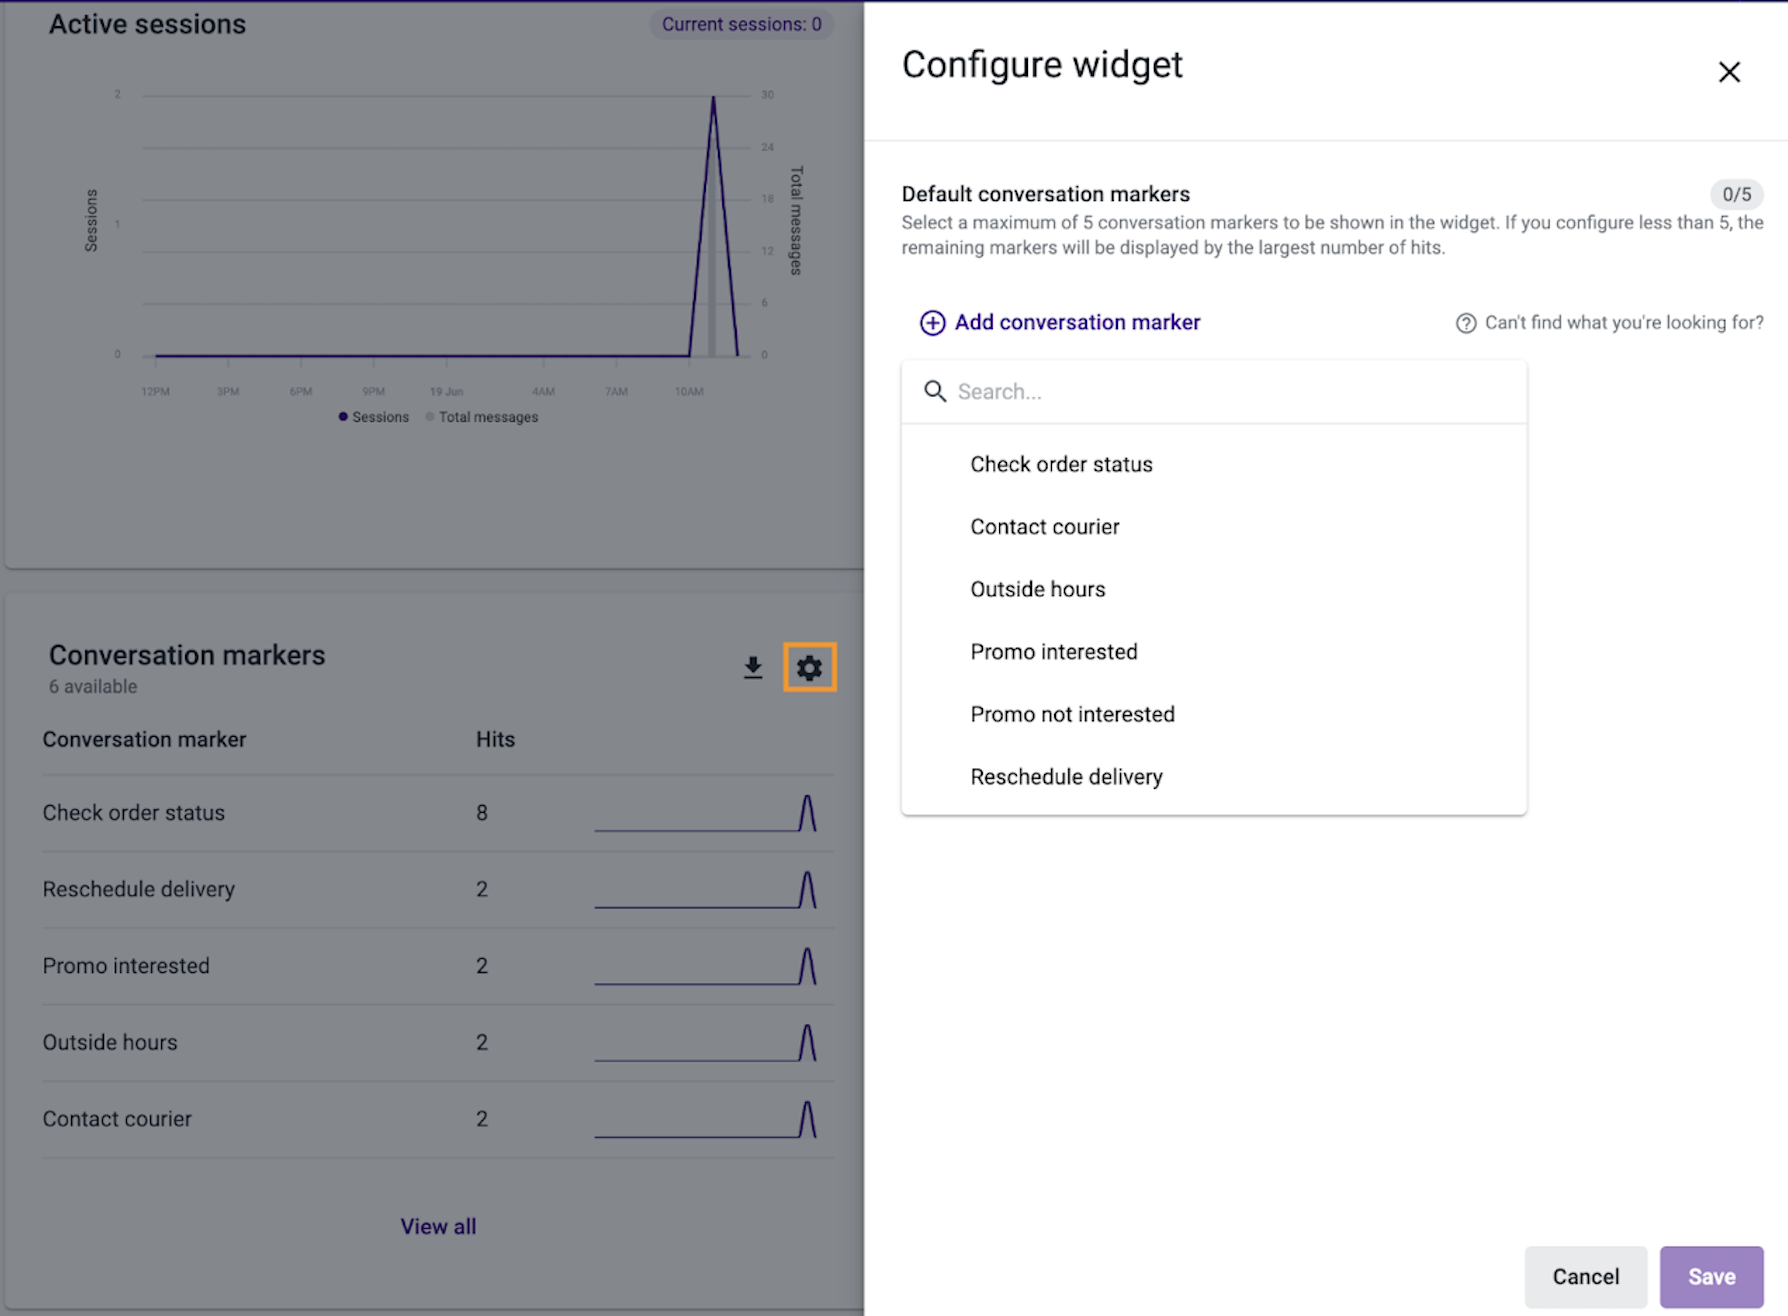
Task: Choose 'Outside hours' marker option
Action: [1037, 589]
